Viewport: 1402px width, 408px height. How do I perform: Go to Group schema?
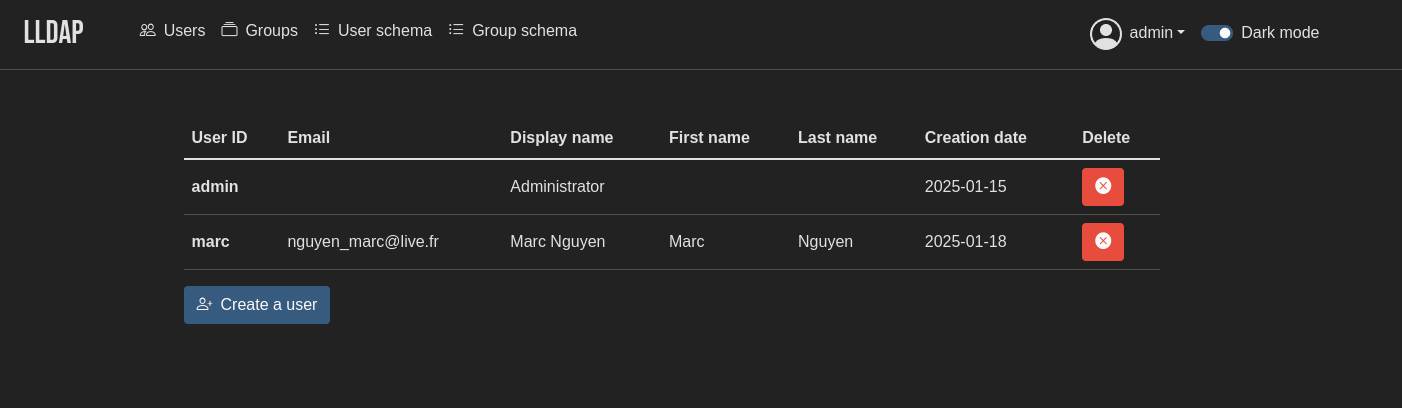[524, 31]
